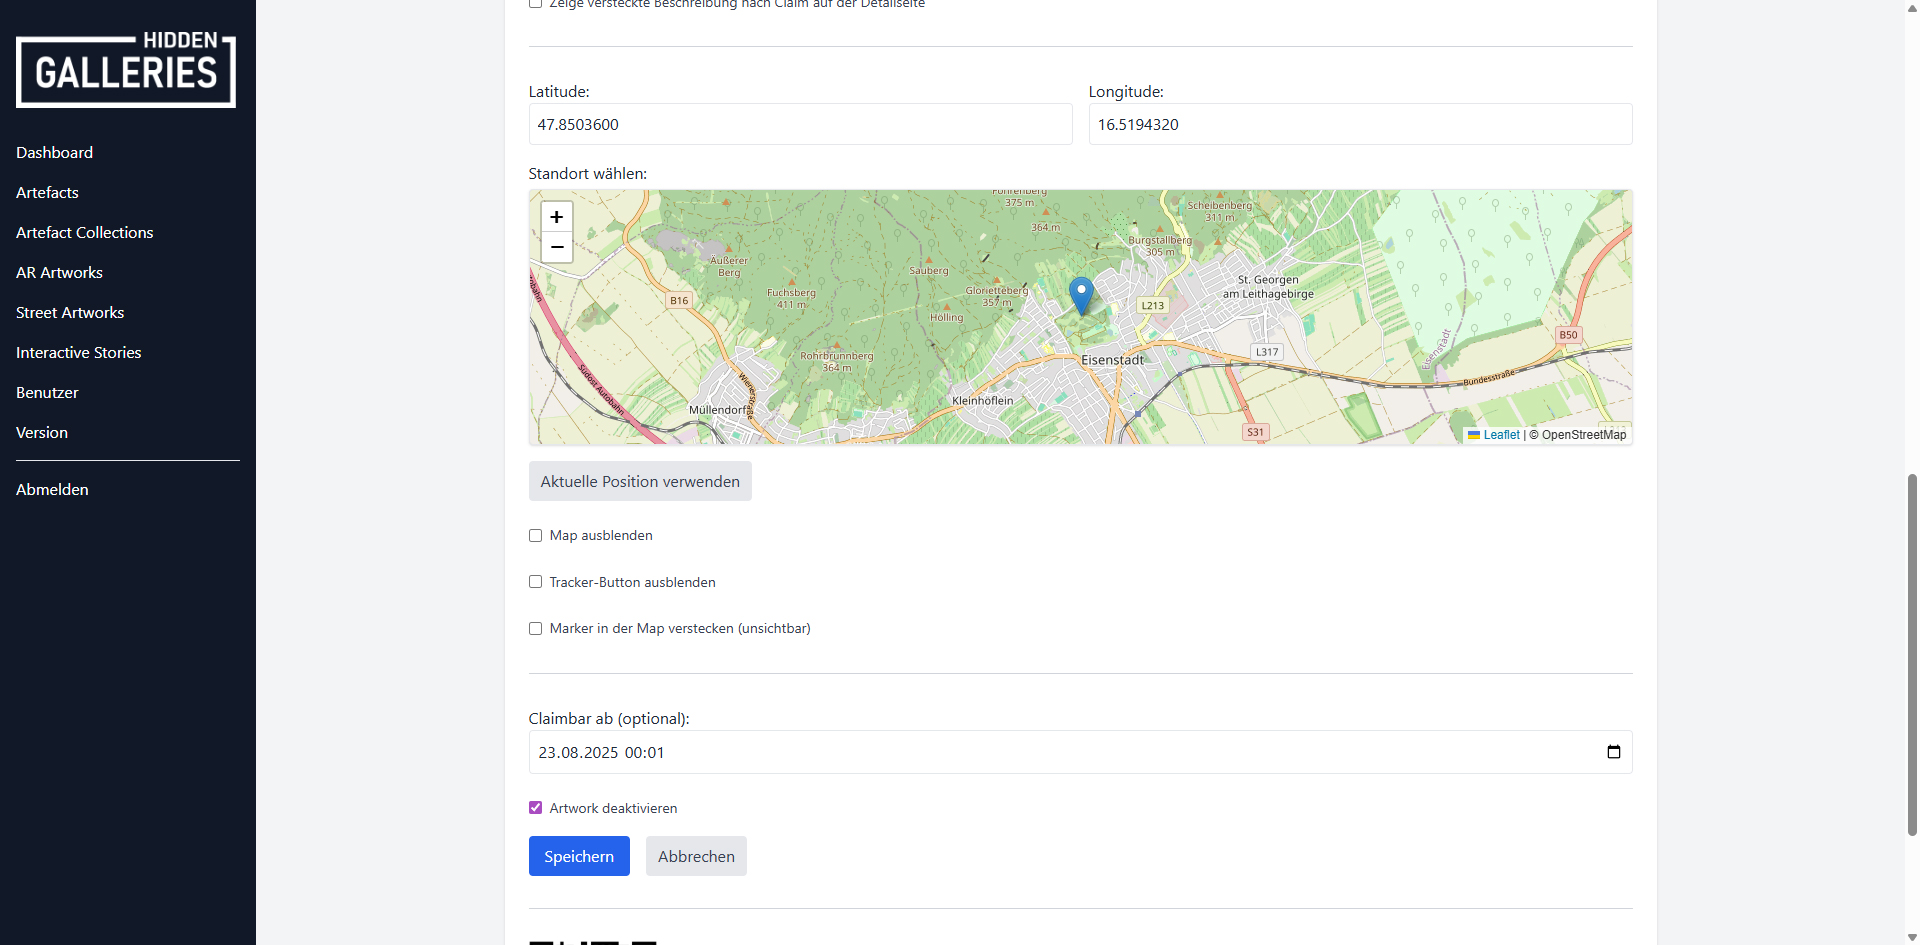This screenshot has height=945, width=1920.
Task: Click the Hidden Galleries logo
Action: point(126,70)
